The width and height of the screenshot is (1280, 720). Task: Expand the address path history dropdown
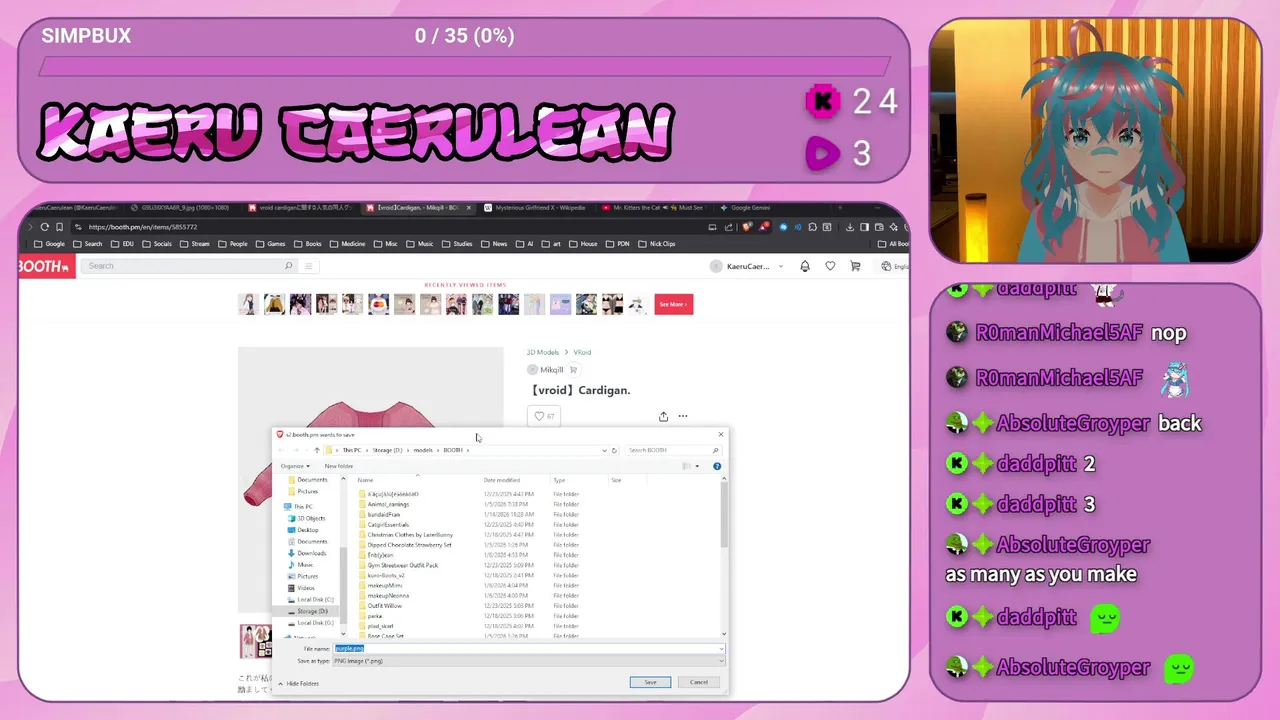pos(603,450)
